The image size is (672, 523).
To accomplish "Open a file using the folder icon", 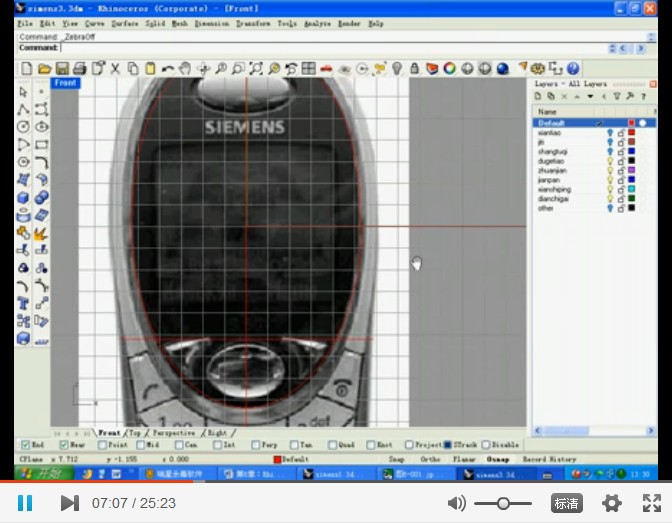I will point(44,69).
